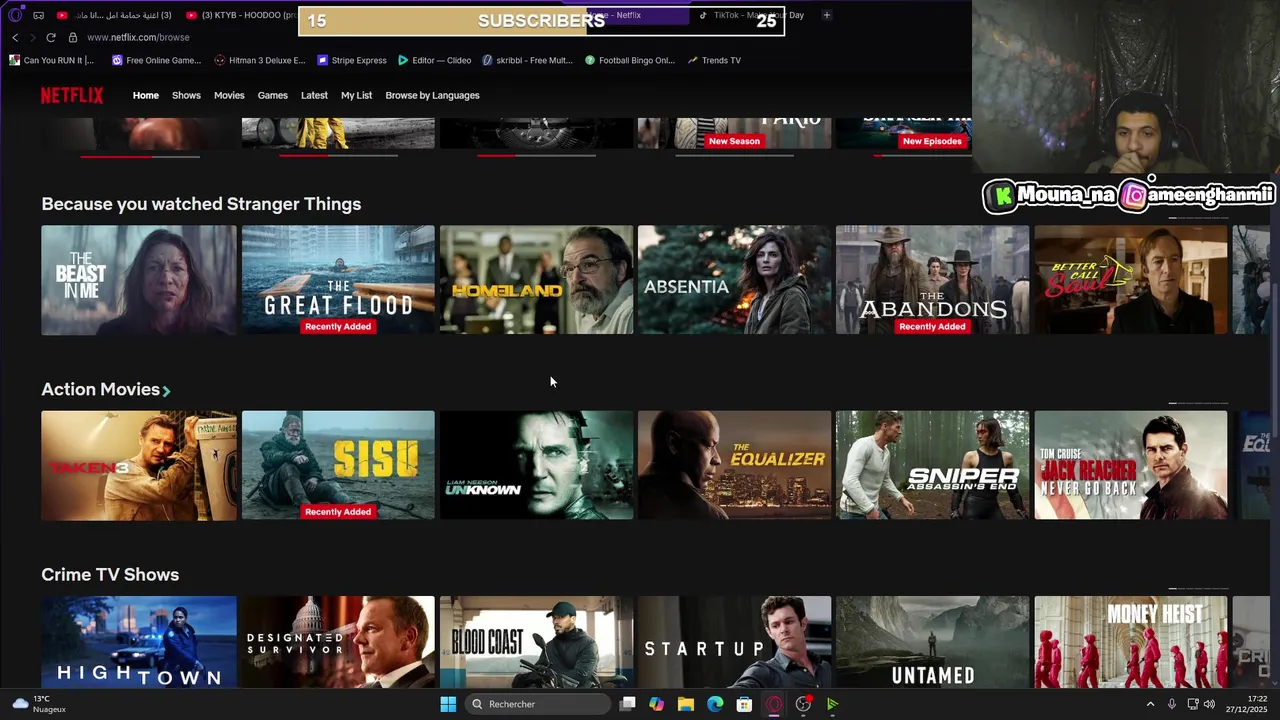Open a new browser tab with plus
The width and height of the screenshot is (1280, 720).
click(826, 15)
